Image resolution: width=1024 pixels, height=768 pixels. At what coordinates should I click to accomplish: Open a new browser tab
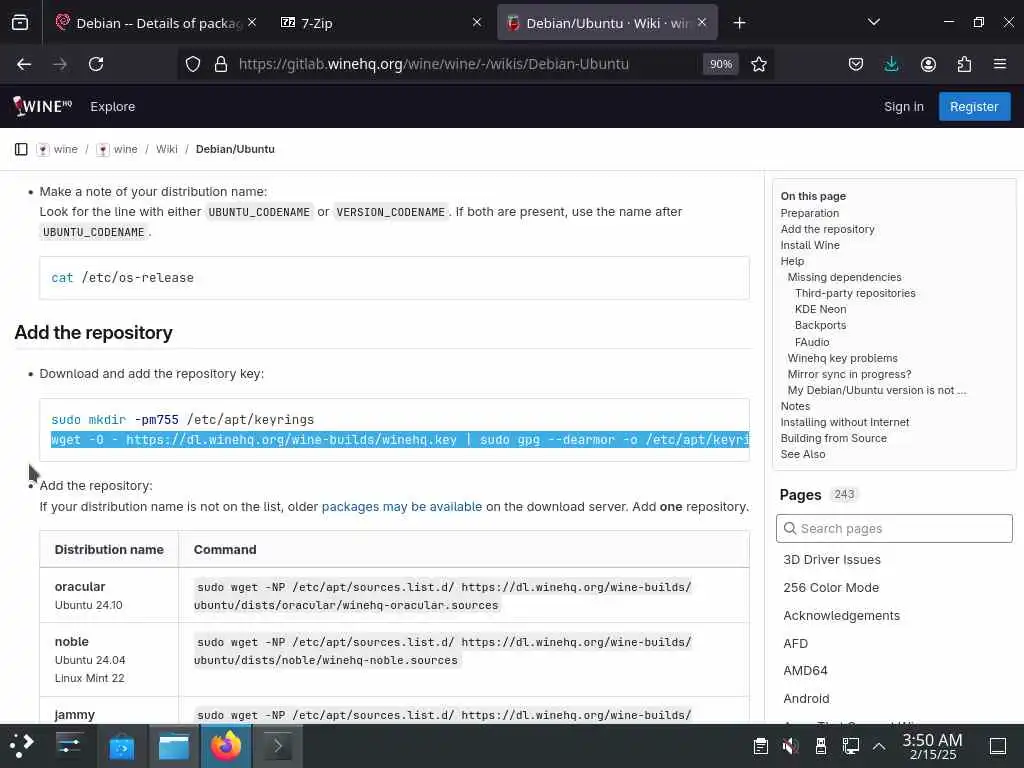point(739,23)
